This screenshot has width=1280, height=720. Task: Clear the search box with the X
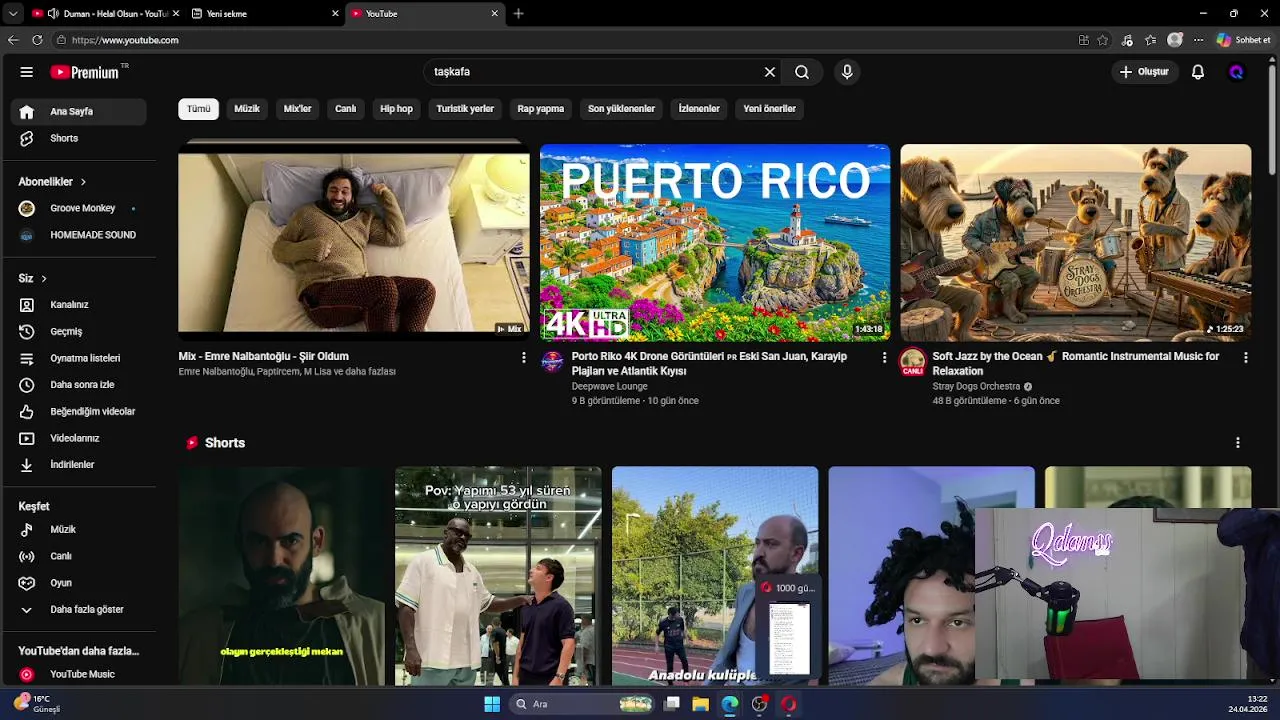(x=770, y=72)
